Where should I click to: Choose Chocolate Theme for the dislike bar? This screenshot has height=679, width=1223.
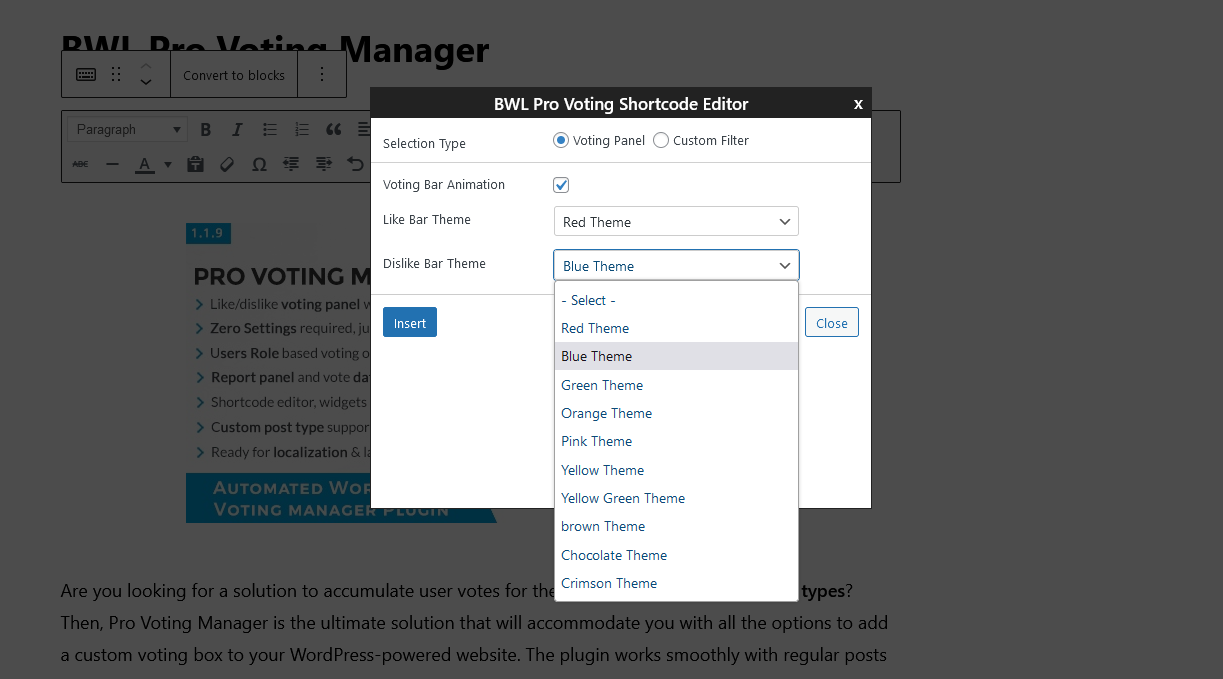click(x=613, y=555)
